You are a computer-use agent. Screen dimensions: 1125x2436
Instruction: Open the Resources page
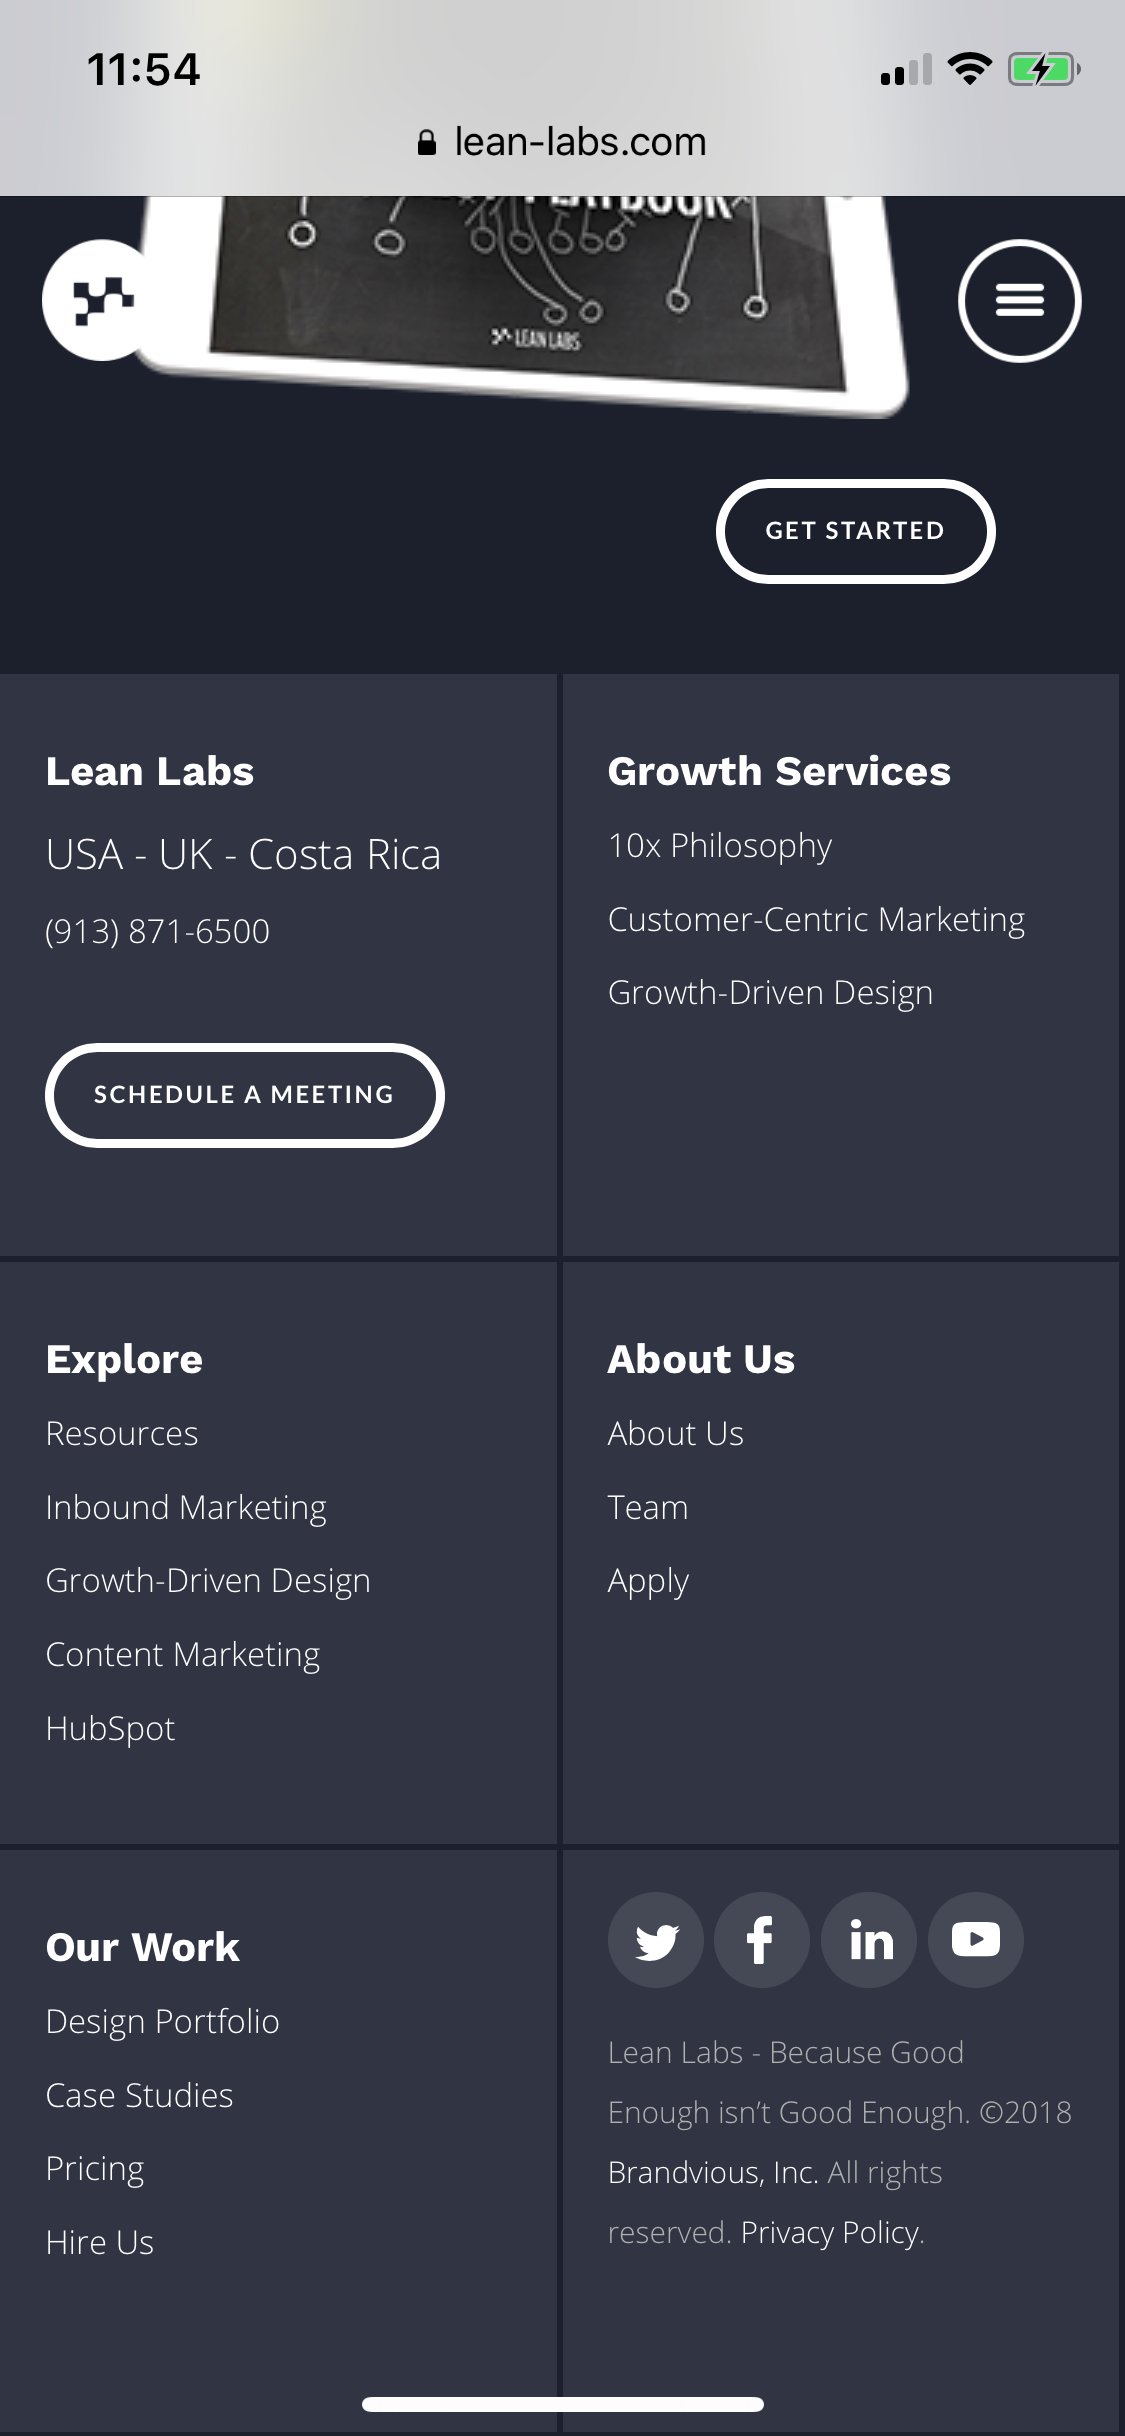tap(121, 1433)
